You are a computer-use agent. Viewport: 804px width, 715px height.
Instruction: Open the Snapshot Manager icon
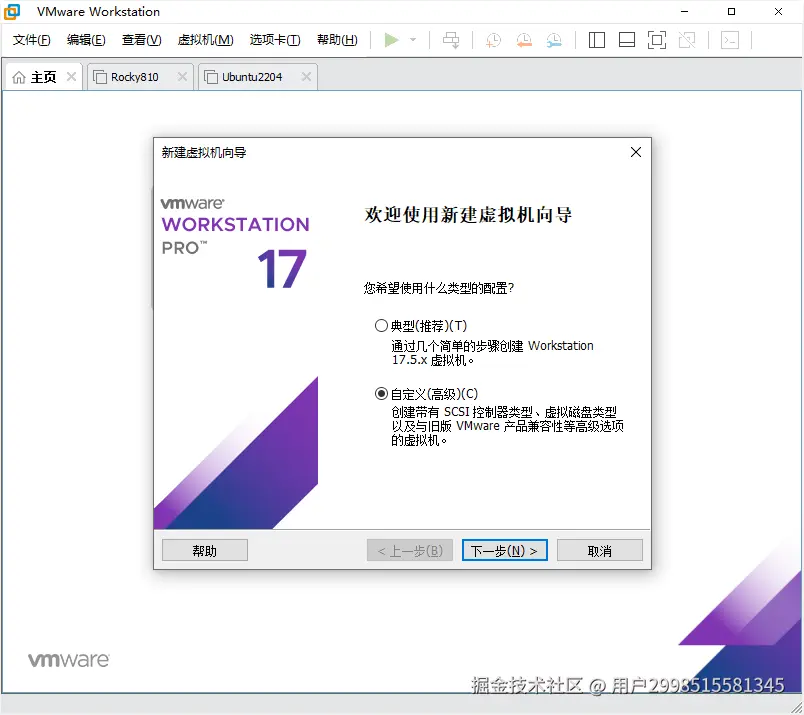554,40
